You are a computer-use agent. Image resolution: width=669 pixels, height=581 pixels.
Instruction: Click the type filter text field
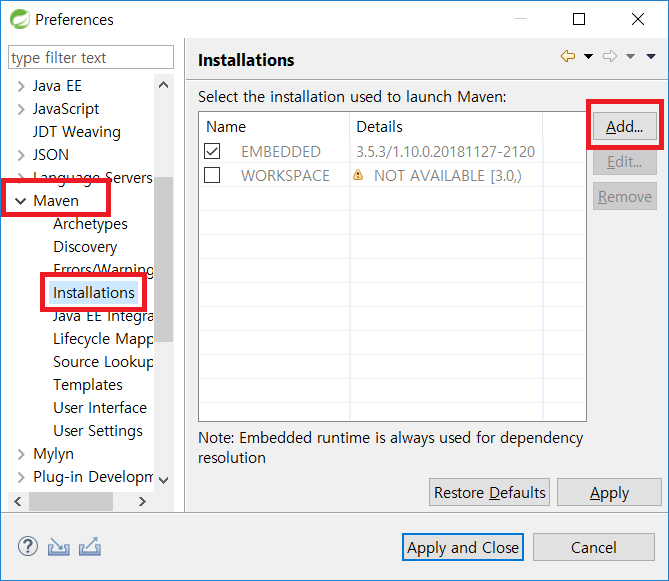pos(91,57)
